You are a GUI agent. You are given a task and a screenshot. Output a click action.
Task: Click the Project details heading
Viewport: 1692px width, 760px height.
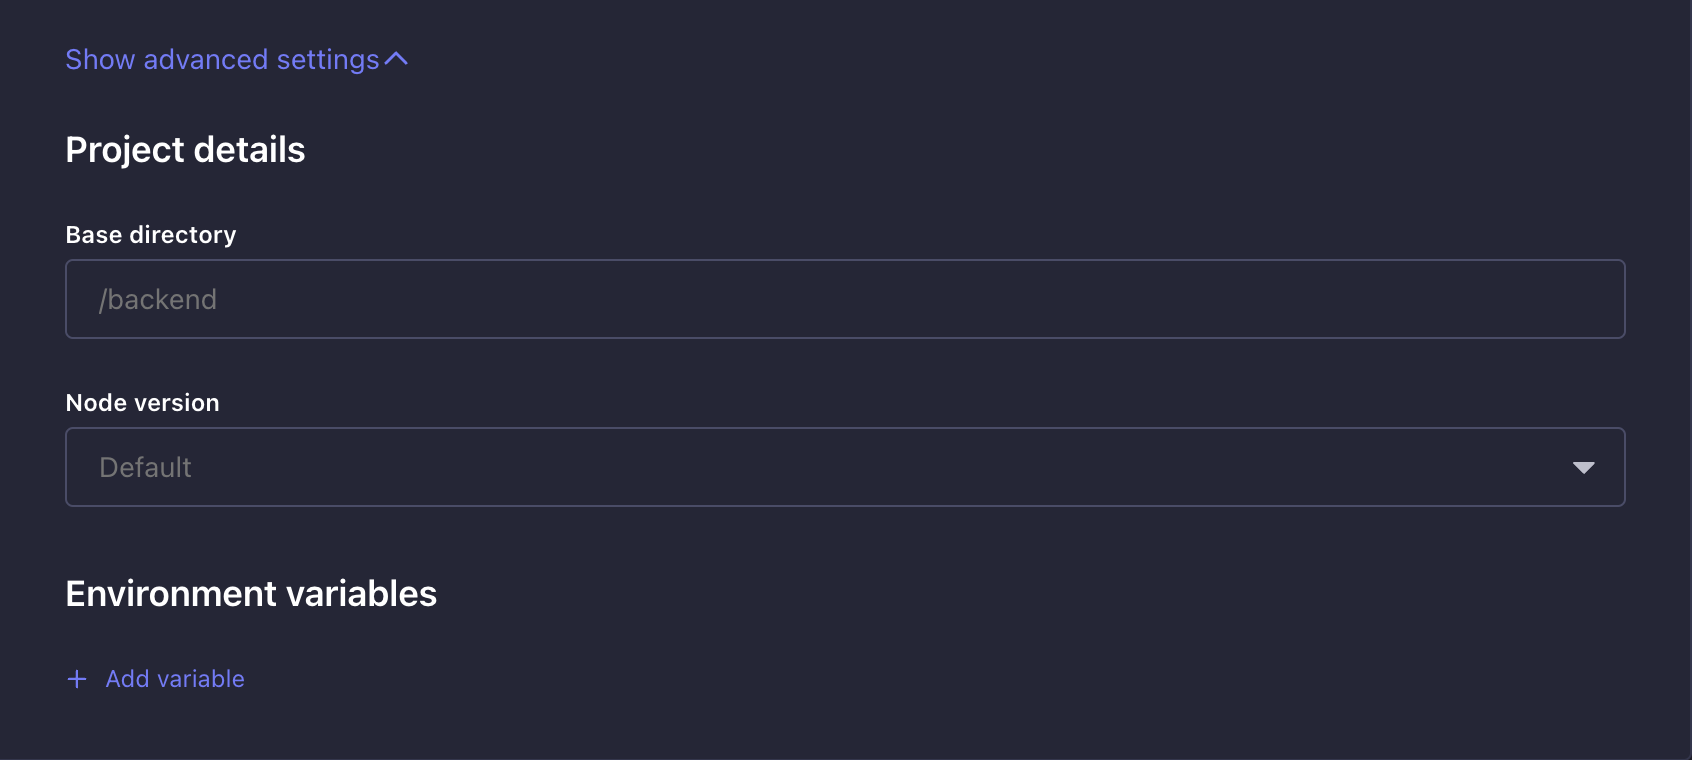185,150
